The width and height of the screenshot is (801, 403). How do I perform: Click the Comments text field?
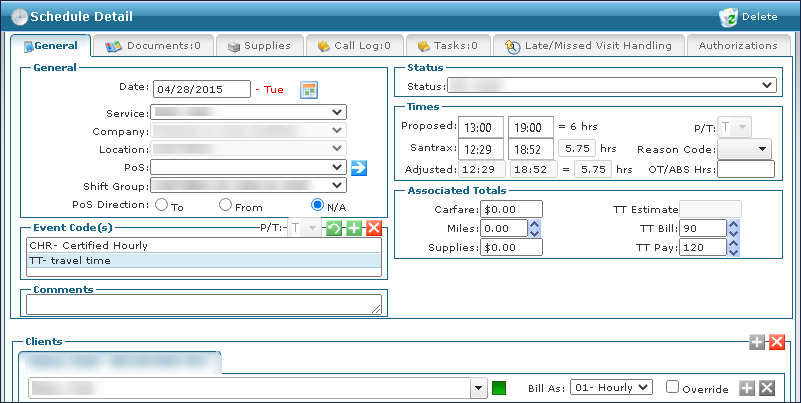click(x=203, y=304)
